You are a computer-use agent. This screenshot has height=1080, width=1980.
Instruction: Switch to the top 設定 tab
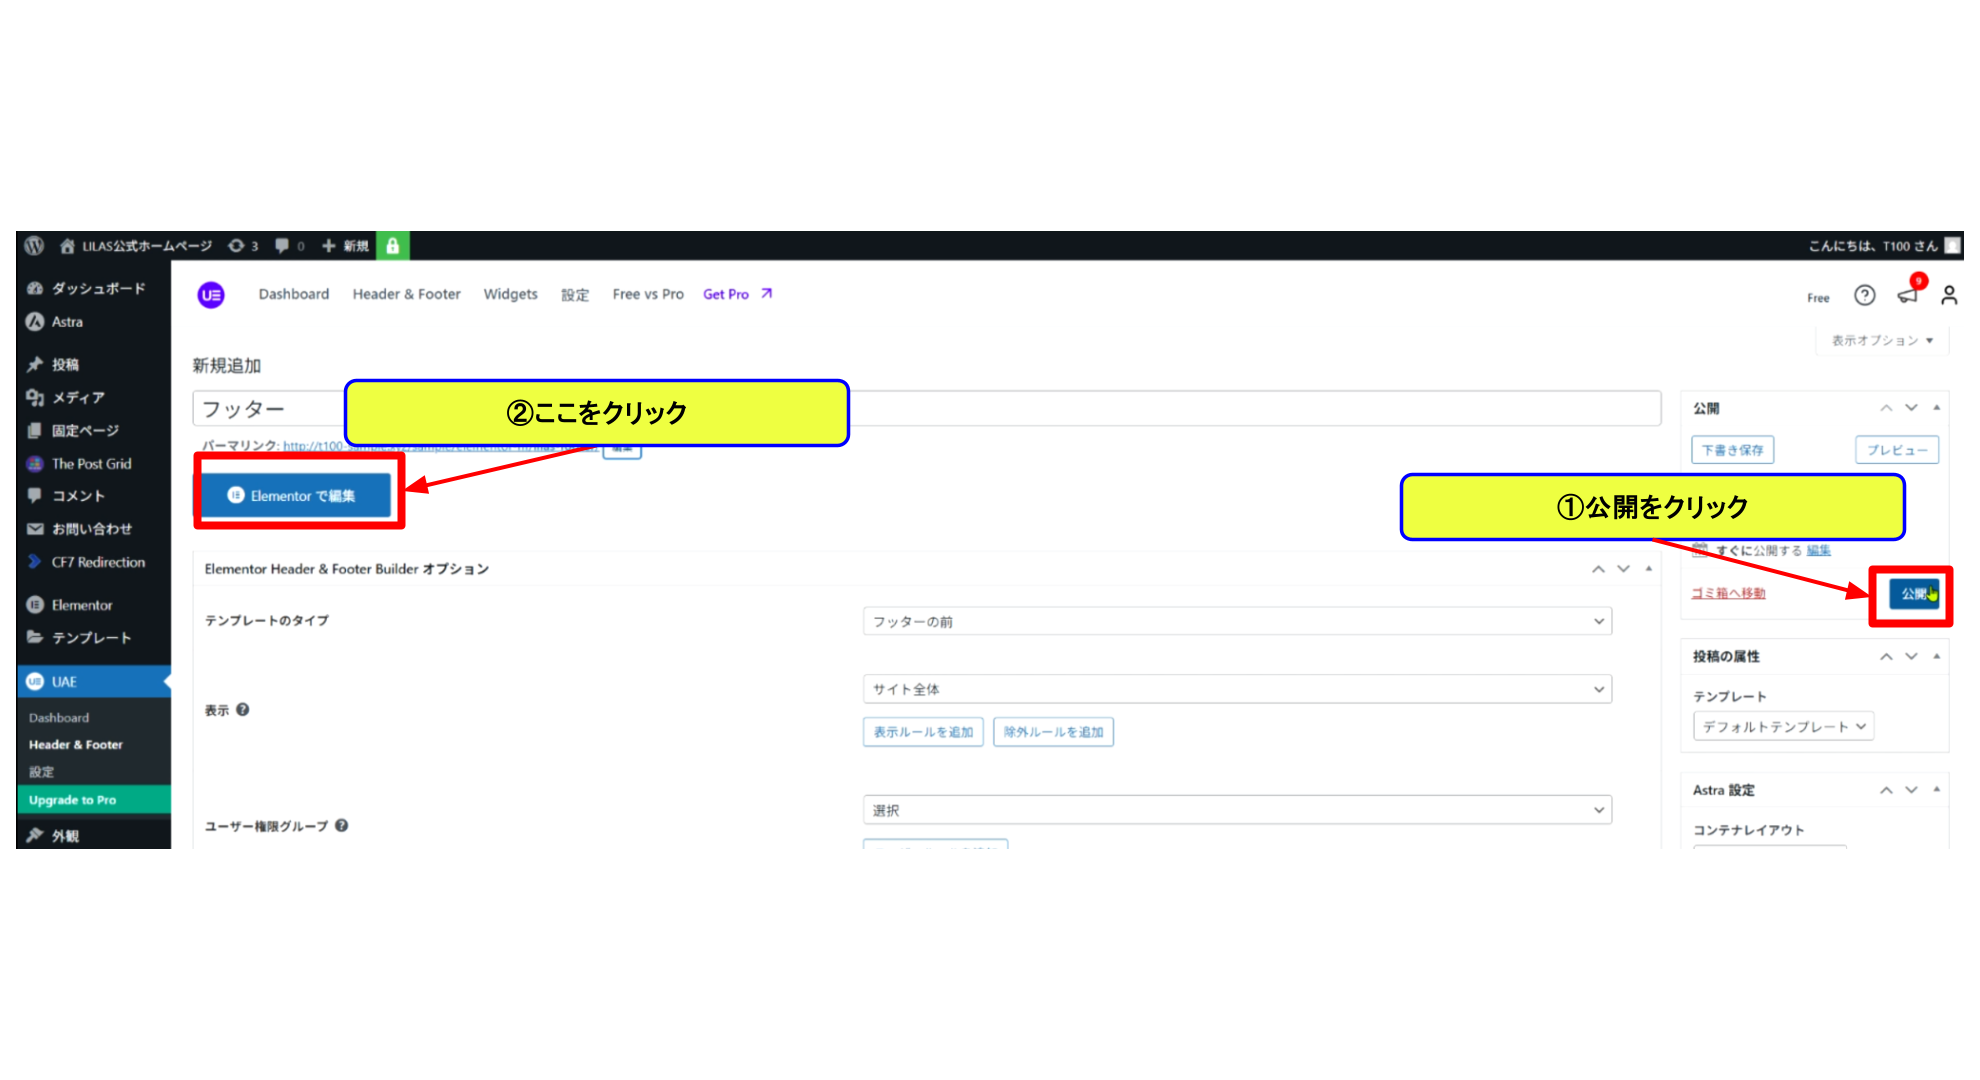point(575,295)
